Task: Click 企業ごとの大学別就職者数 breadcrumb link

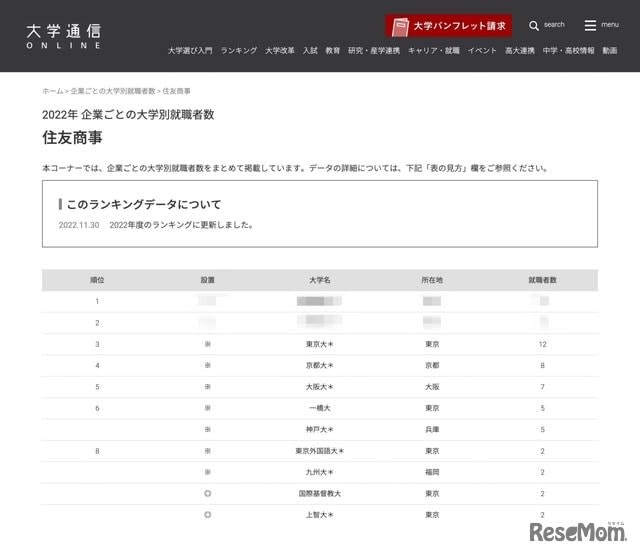Action: click(x=113, y=91)
